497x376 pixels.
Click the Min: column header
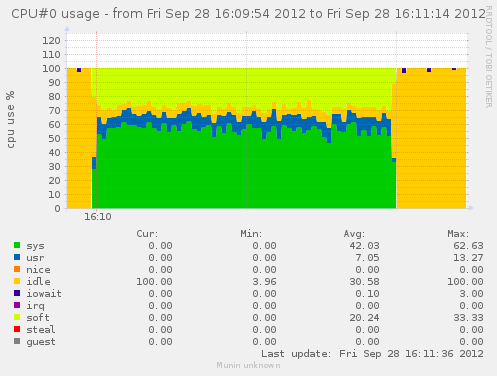tap(251, 234)
